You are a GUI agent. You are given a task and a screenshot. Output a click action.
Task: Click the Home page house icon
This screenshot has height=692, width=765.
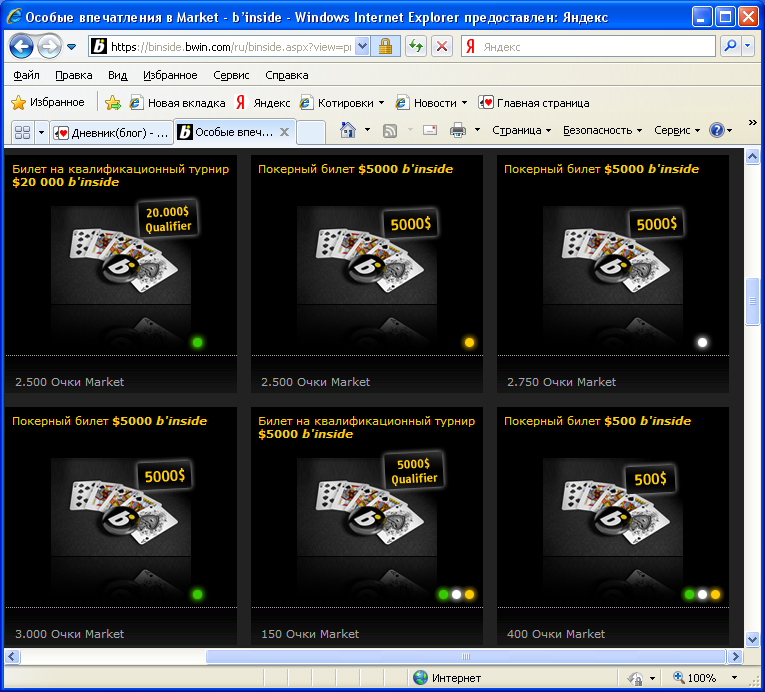347,130
